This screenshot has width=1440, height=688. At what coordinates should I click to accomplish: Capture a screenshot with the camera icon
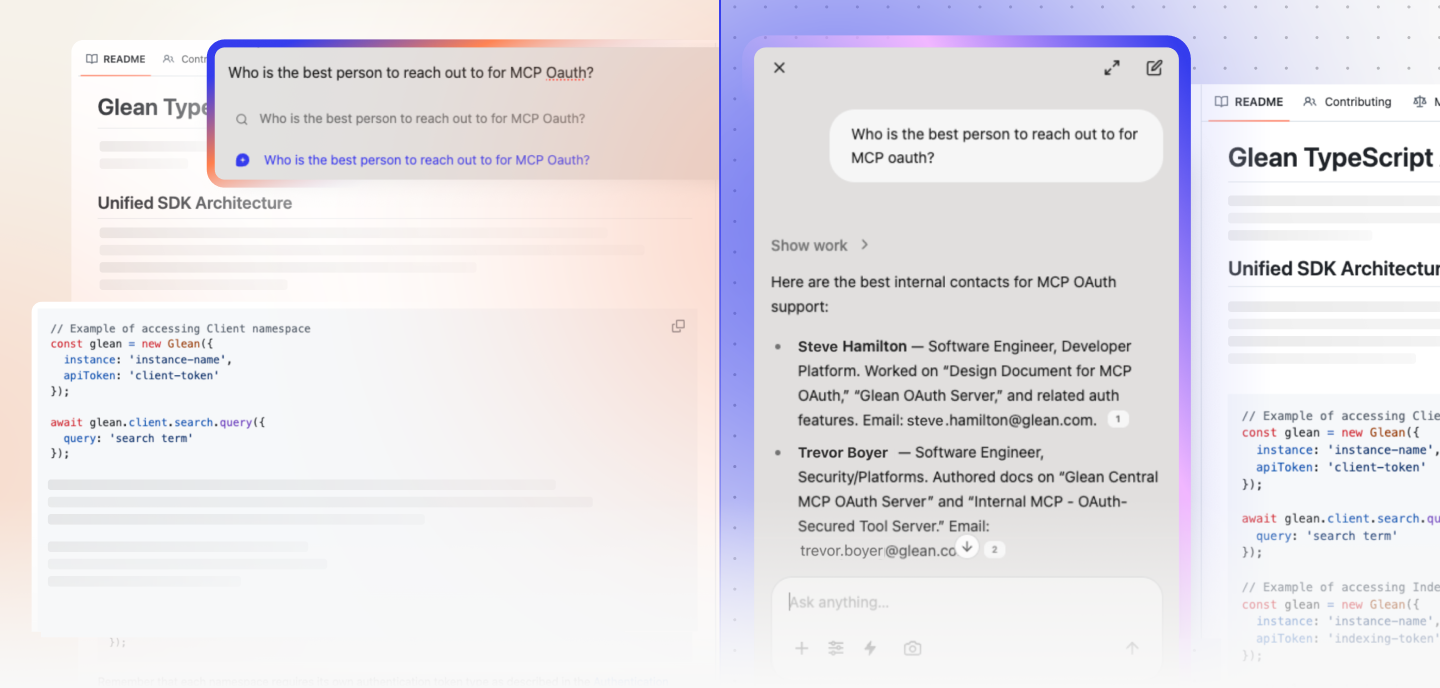(912, 648)
